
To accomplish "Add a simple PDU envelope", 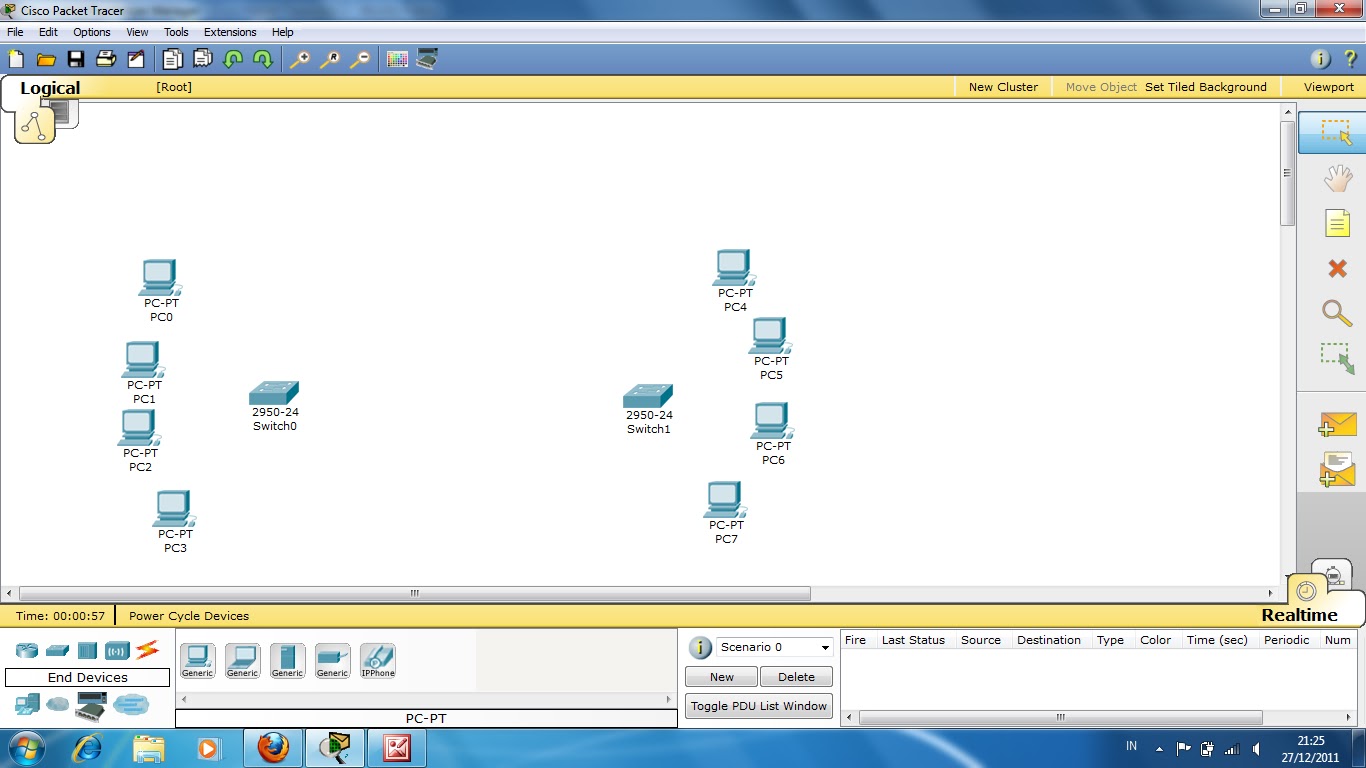I will (1337, 424).
